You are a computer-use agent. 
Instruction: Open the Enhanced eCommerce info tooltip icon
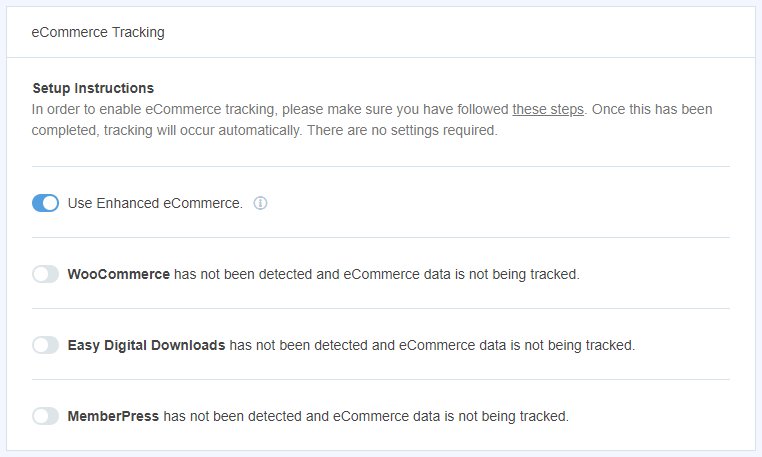[x=260, y=203]
